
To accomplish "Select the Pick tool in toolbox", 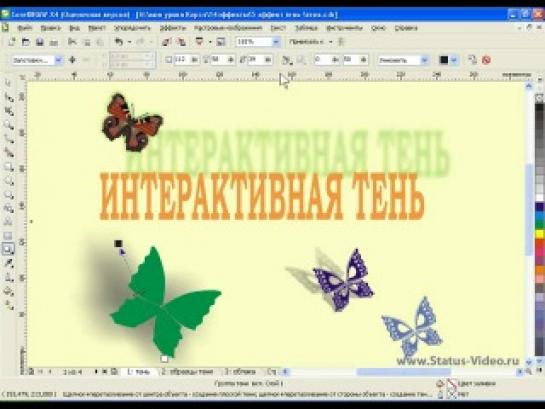I will point(8,83).
